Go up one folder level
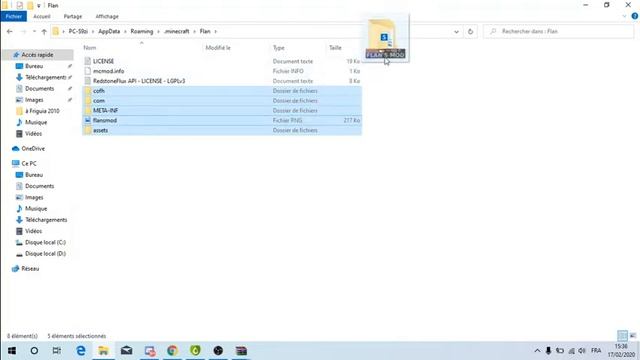Viewport: 640px width, 360px height. tap(44, 31)
